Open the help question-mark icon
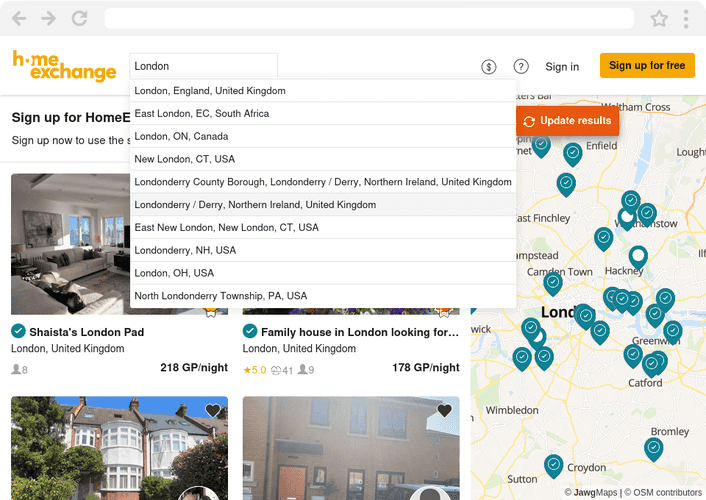This screenshot has height=500, width=706. [x=521, y=67]
